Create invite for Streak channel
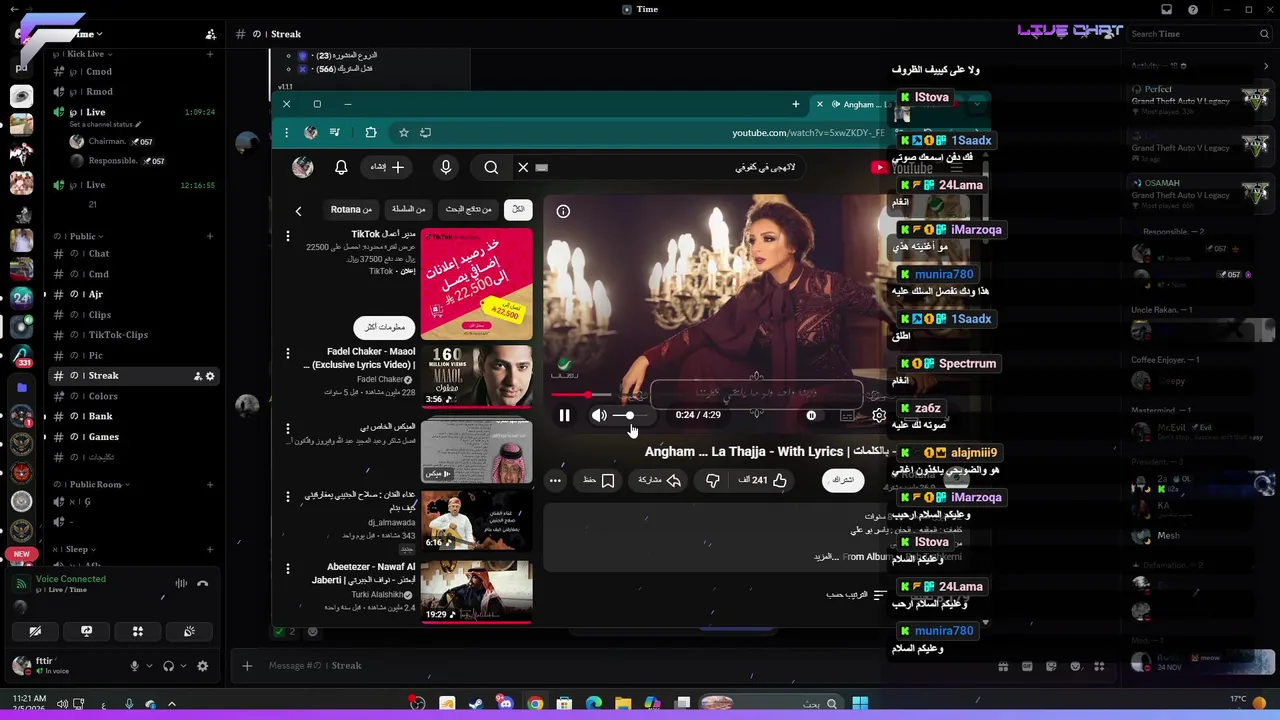1280x720 pixels. 198,376
